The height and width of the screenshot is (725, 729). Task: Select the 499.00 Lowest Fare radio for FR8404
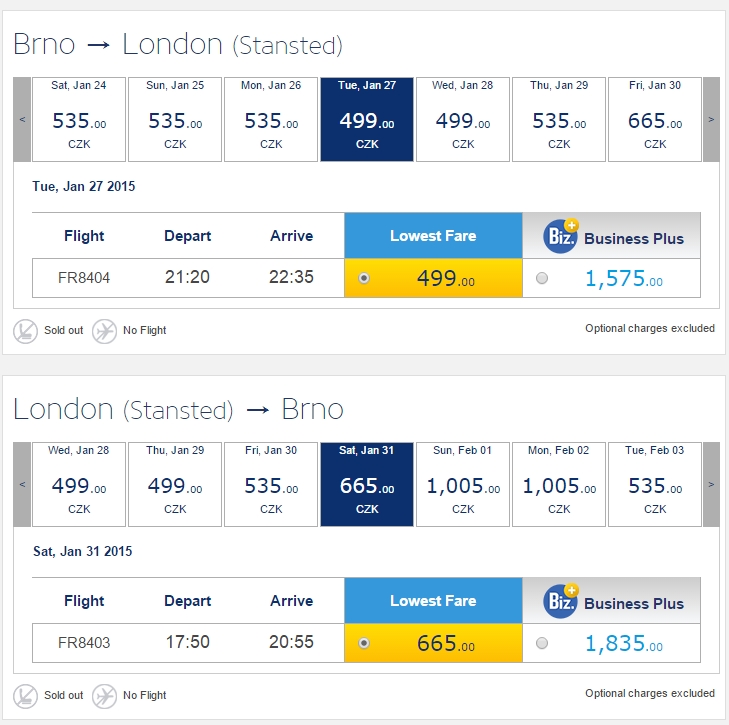364,278
